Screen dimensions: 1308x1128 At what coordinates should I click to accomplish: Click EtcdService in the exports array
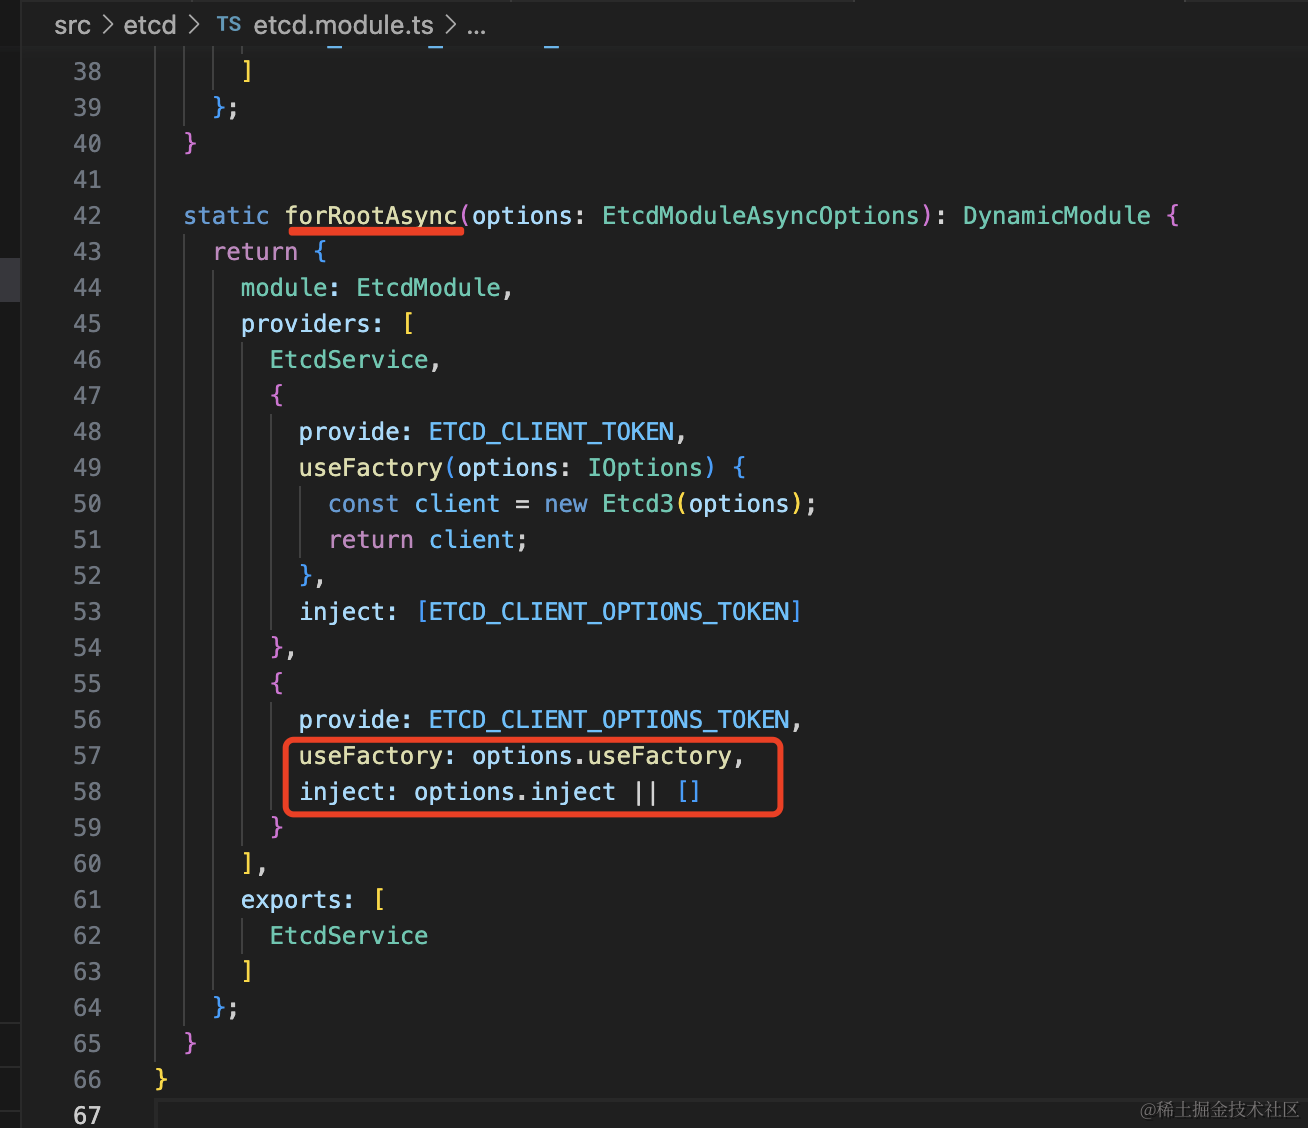coord(348,936)
